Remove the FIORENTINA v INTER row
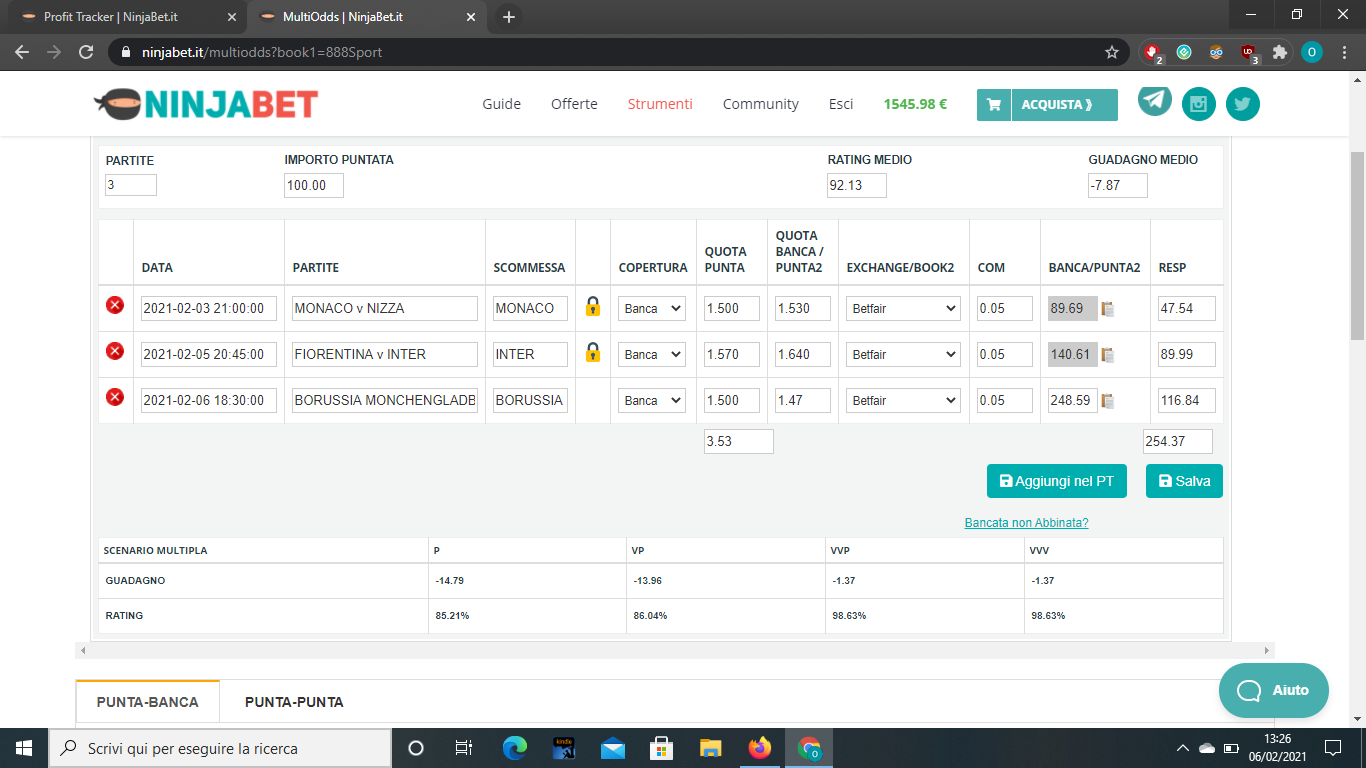 (115, 351)
